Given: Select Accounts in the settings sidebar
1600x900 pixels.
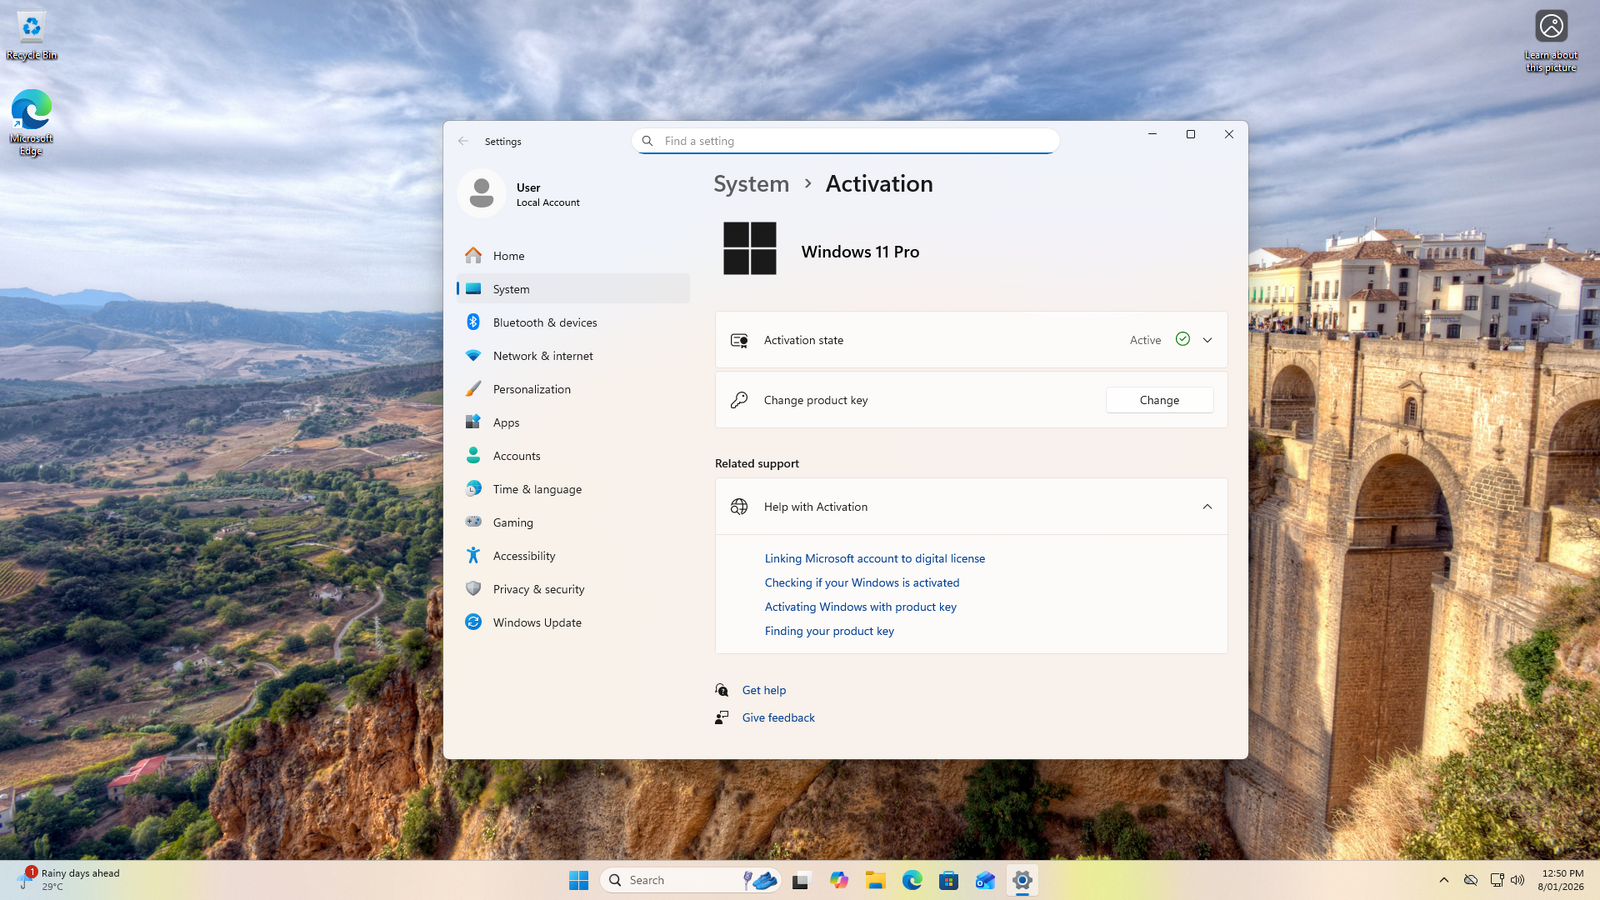Looking at the screenshot, I should point(516,456).
